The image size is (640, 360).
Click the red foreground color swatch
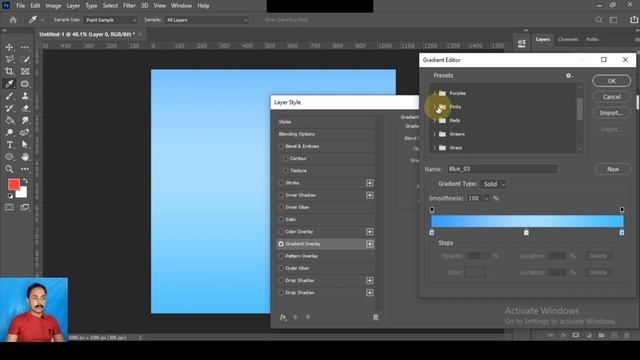point(14,184)
